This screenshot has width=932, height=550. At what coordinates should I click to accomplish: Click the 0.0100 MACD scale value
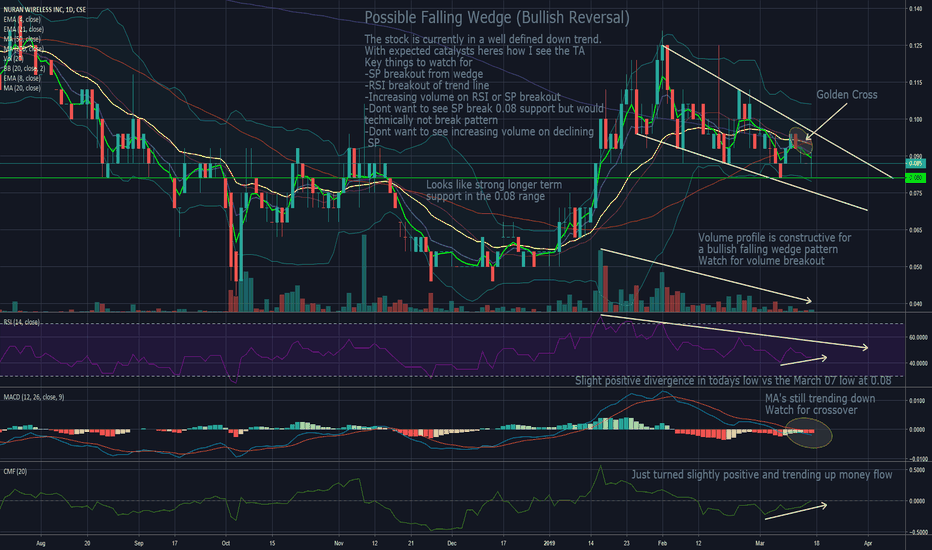(917, 401)
